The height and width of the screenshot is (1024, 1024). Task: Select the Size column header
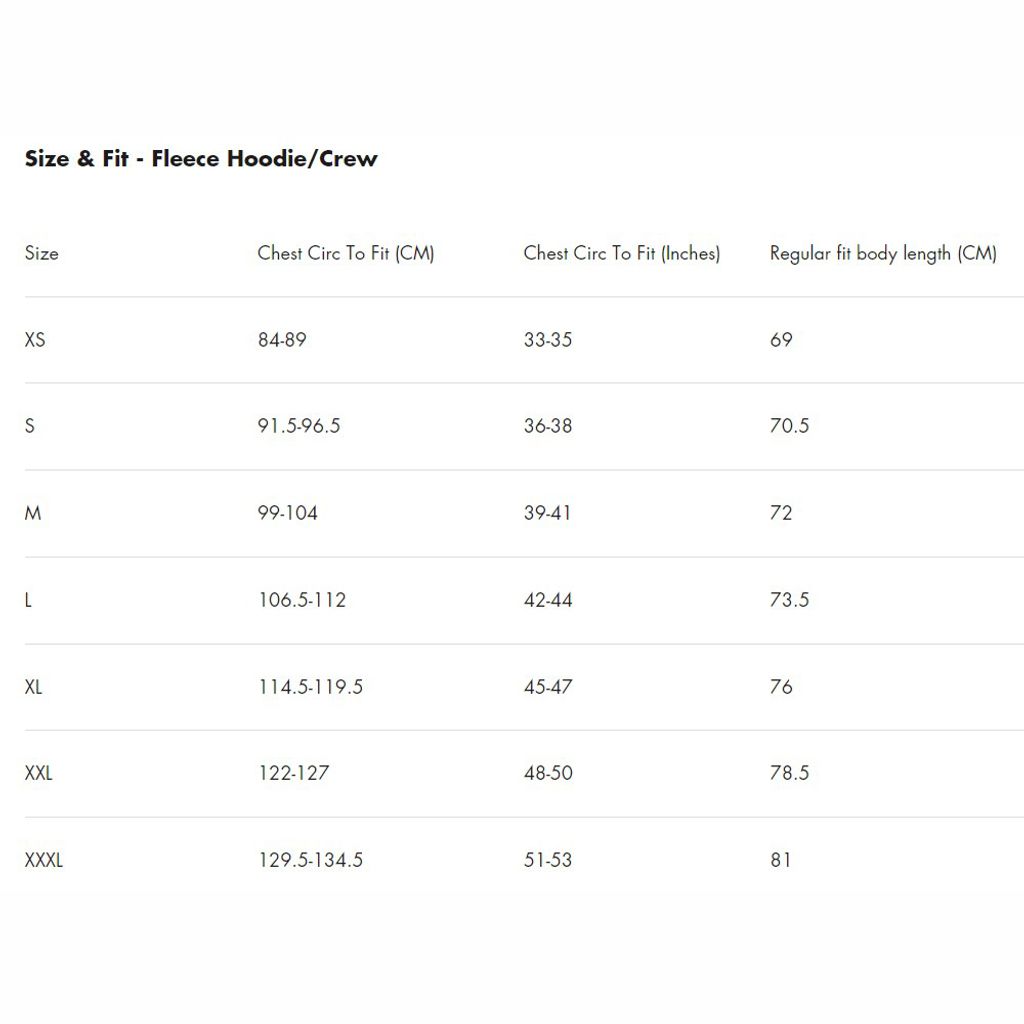point(42,254)
